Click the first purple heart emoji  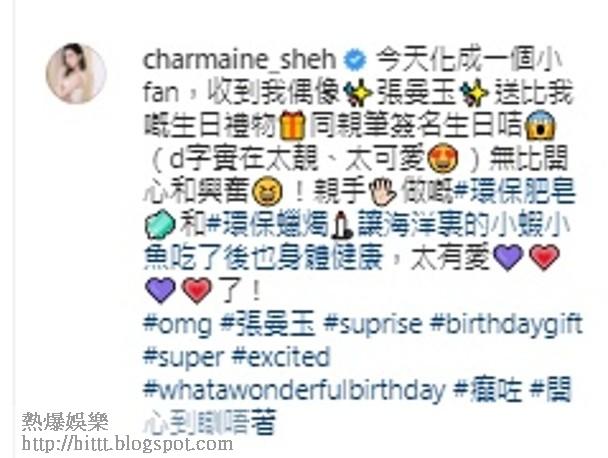(508, 257)
